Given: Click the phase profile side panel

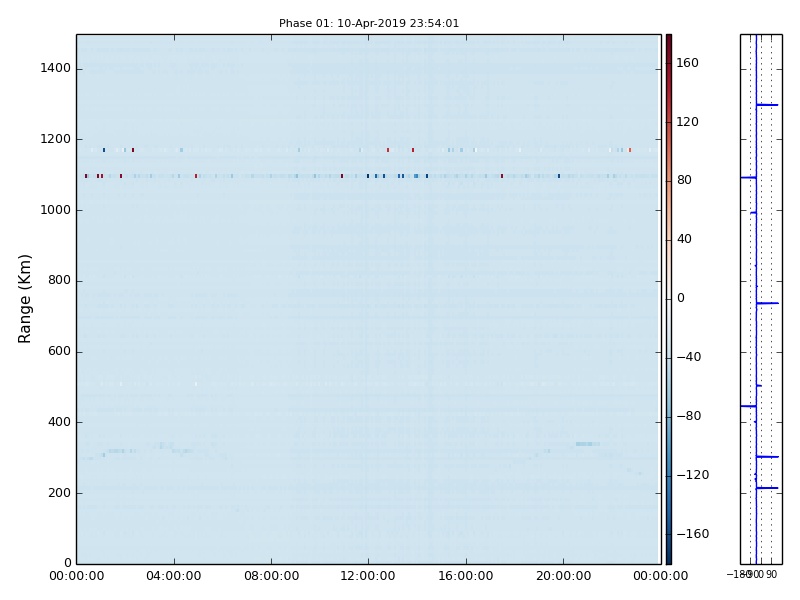Looking at the screenshot, I should point(761,299).
